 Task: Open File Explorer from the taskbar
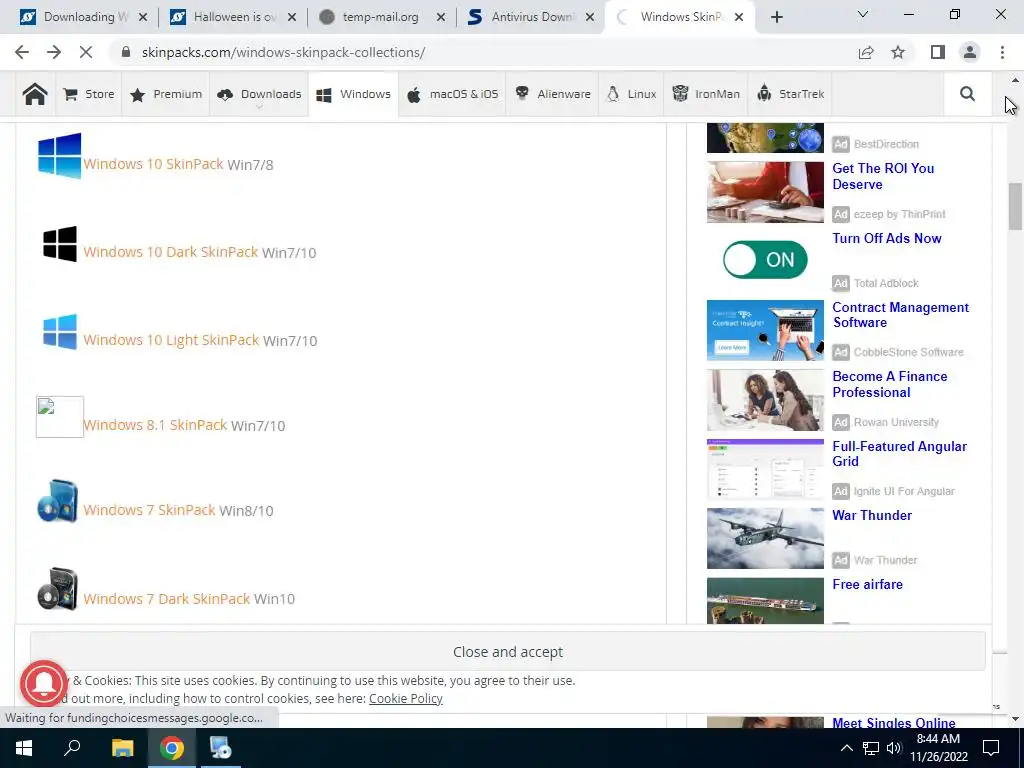pyautogui.click(x=122, y=748)
